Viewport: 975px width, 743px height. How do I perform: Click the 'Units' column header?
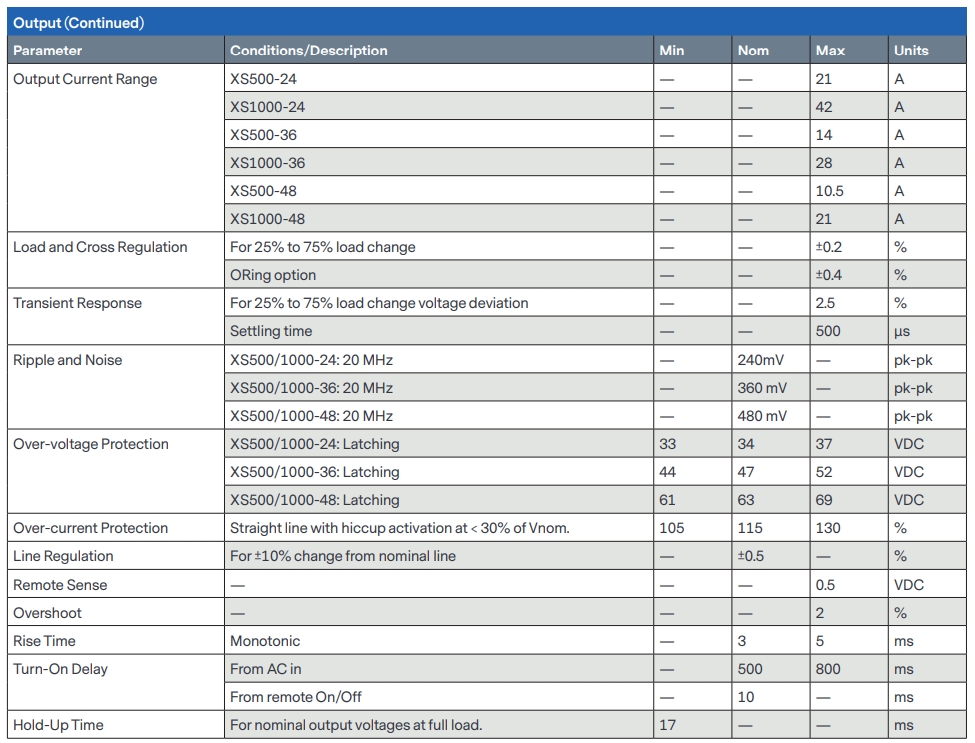click(x=911, y=50)
